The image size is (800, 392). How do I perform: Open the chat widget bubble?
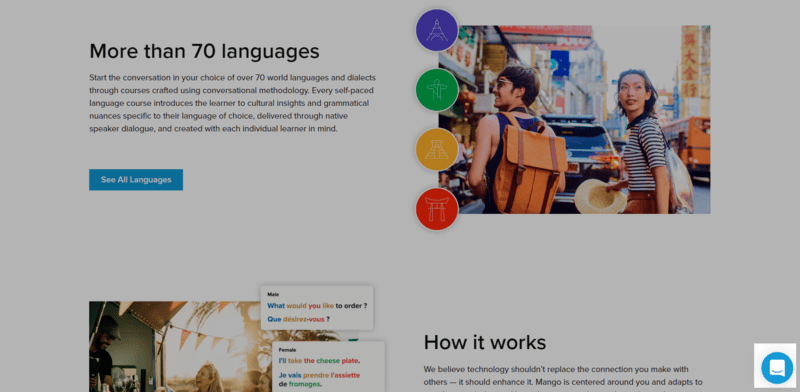[x=777, y=368]
